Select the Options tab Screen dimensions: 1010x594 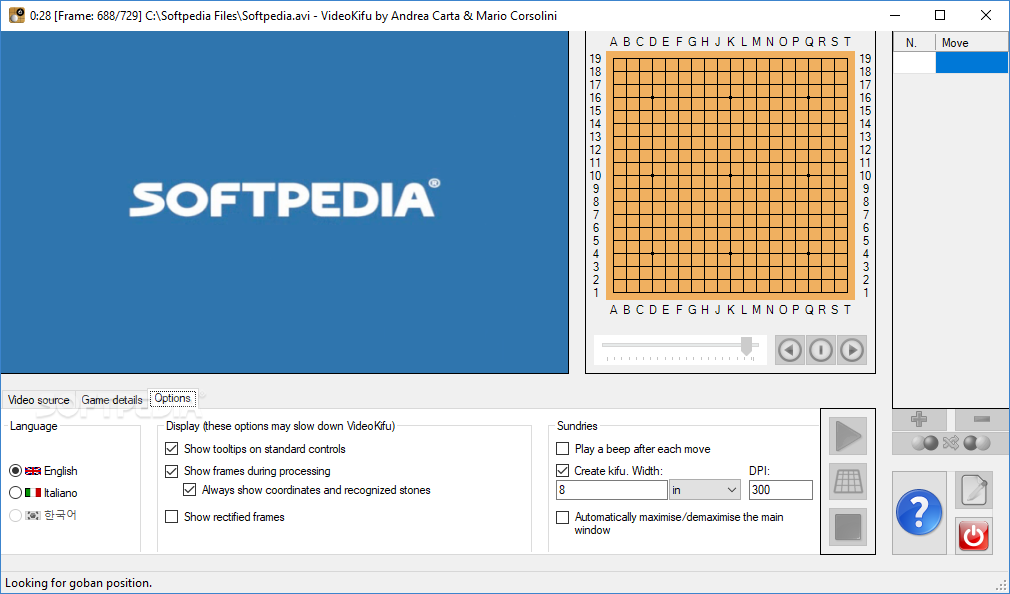pyautogui.click(x=173, y=398)
